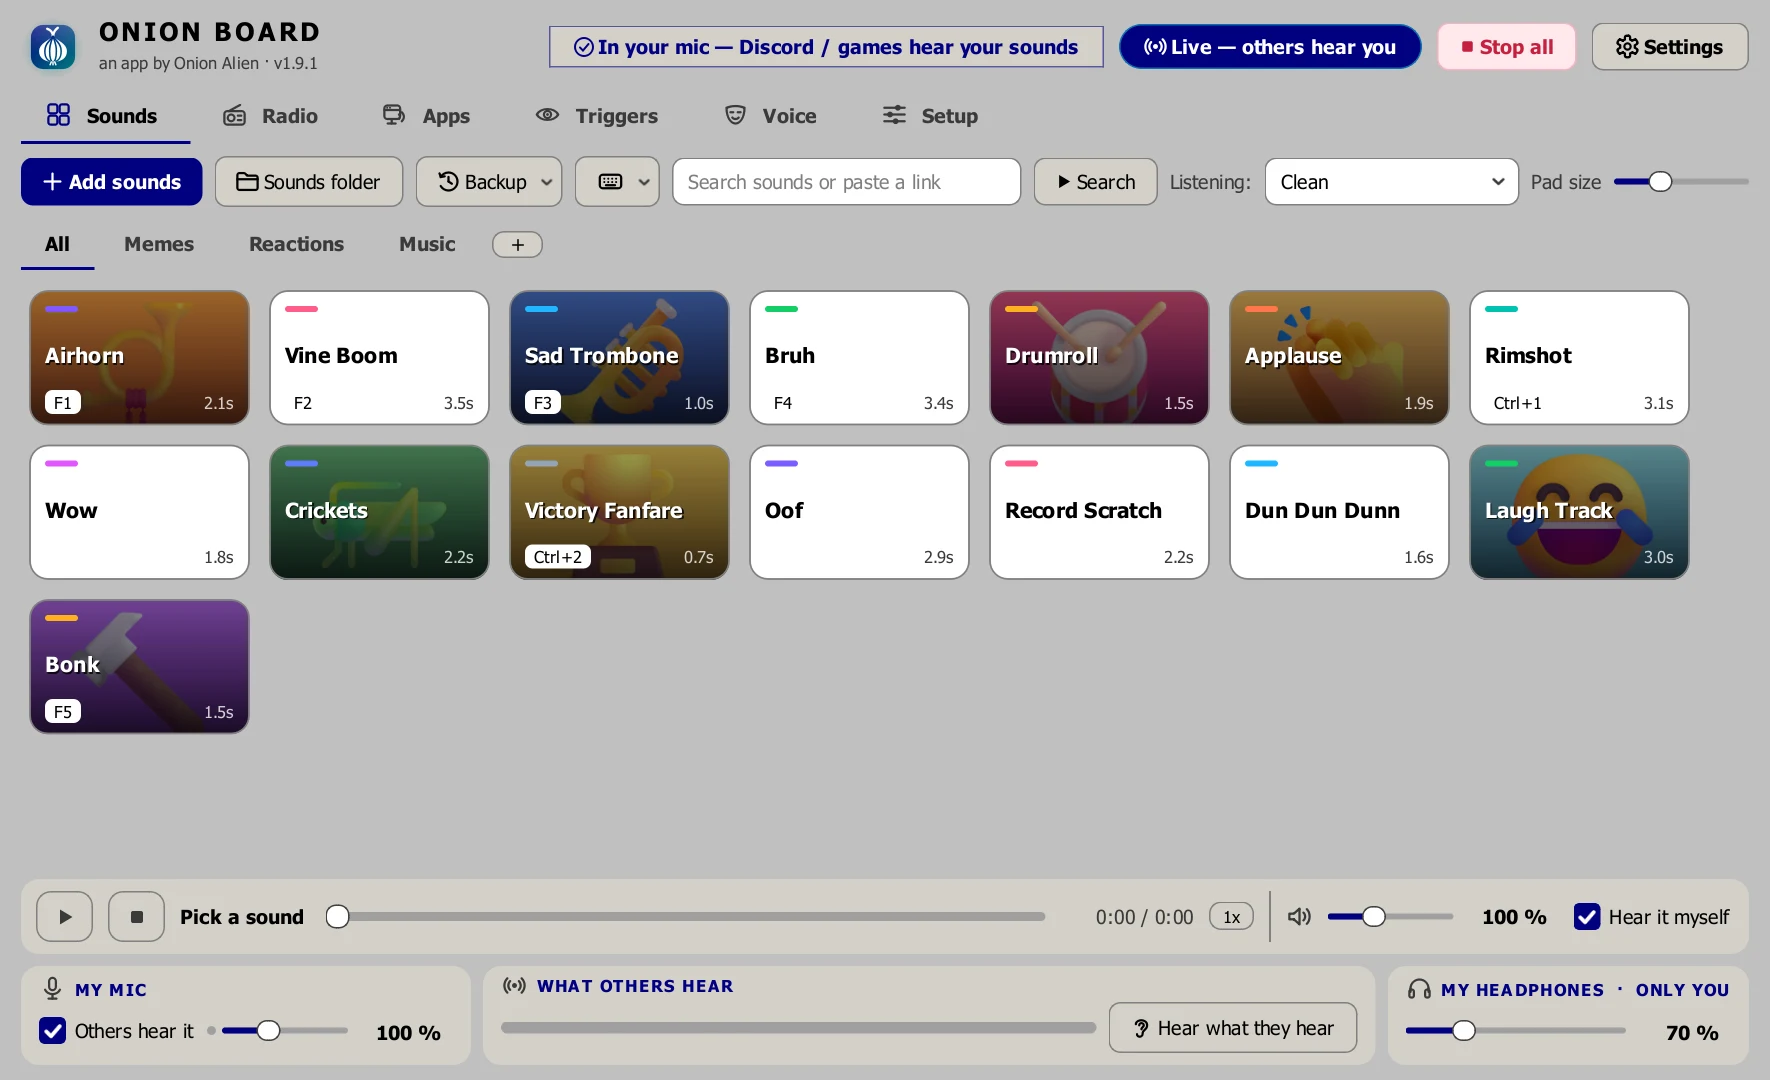The width and height of the screenshot is (1770, 1080).
Task: Toggle In your mic routing mode
Action: (826, 47)
